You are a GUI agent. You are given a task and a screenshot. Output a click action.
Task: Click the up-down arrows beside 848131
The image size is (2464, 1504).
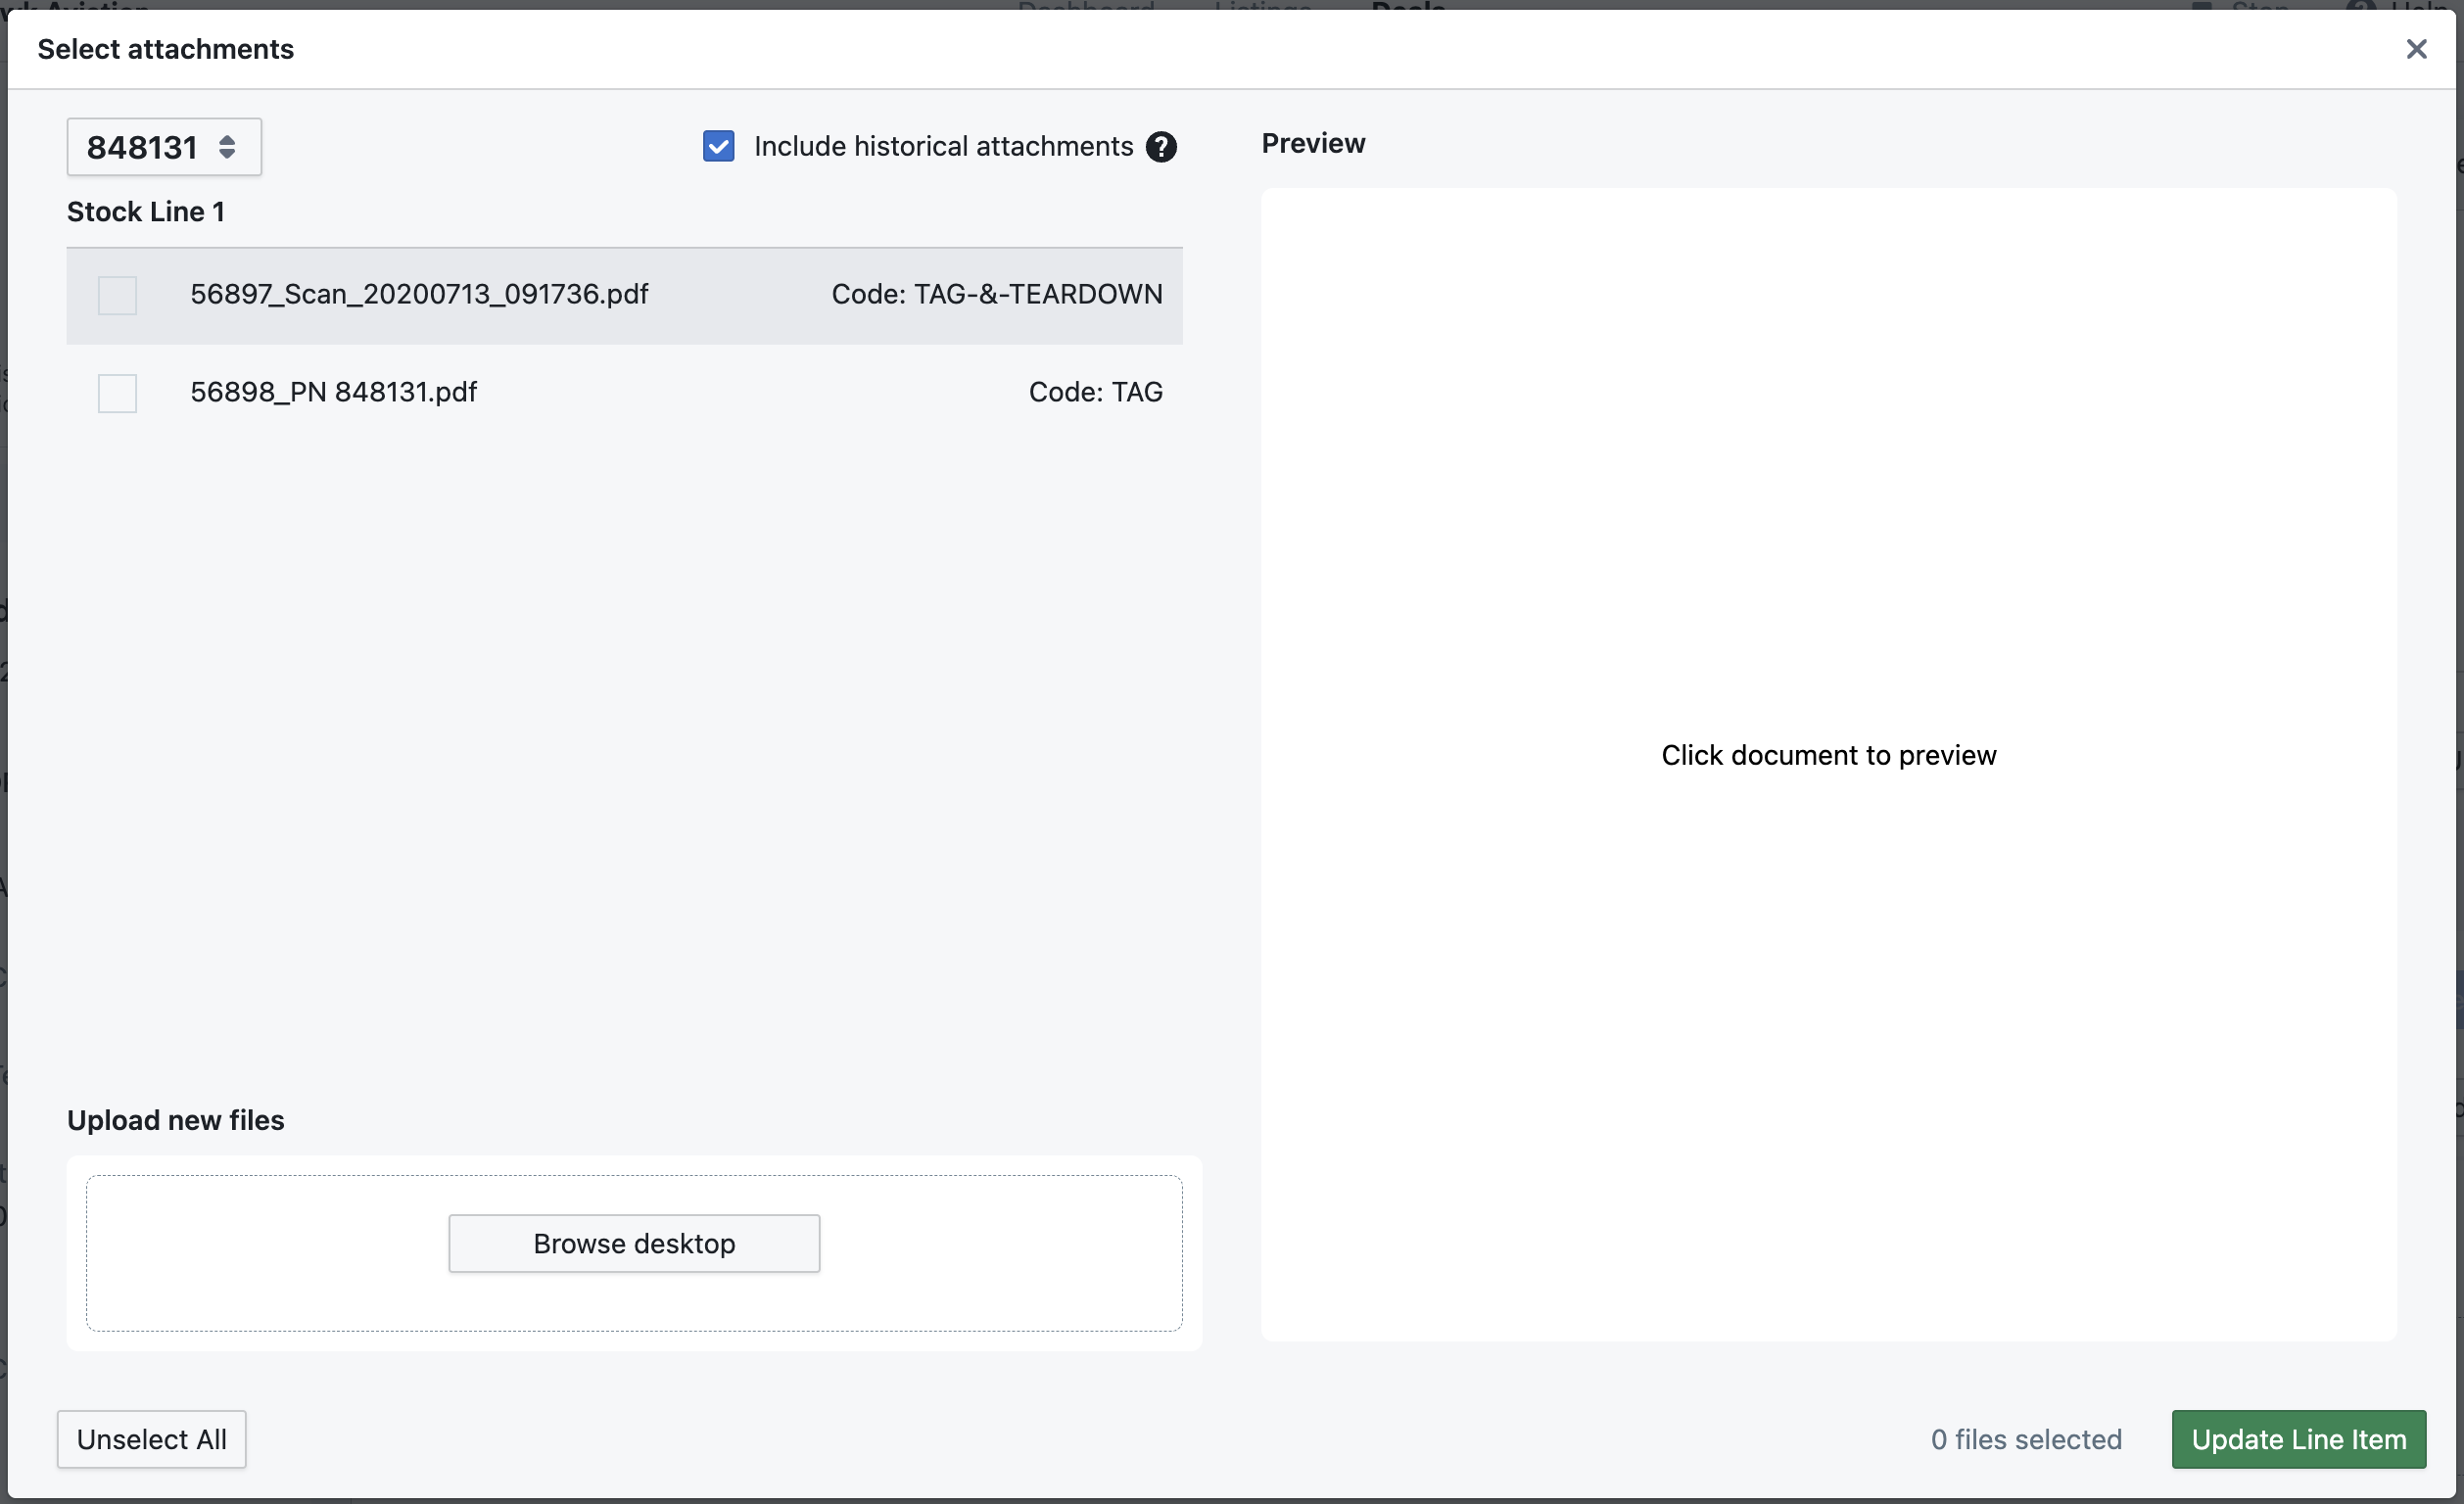pyautogui.click(x=227, y=147)
